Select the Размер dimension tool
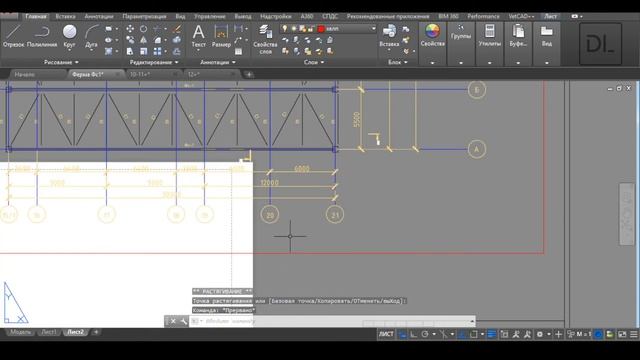 coord(221,35)
